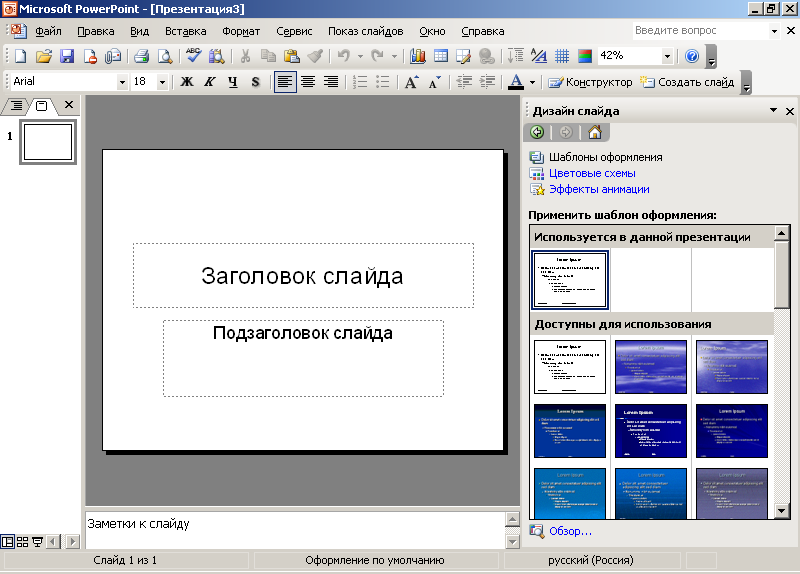
Task: Open the Формат menu
Action: (x=241, y=31)
